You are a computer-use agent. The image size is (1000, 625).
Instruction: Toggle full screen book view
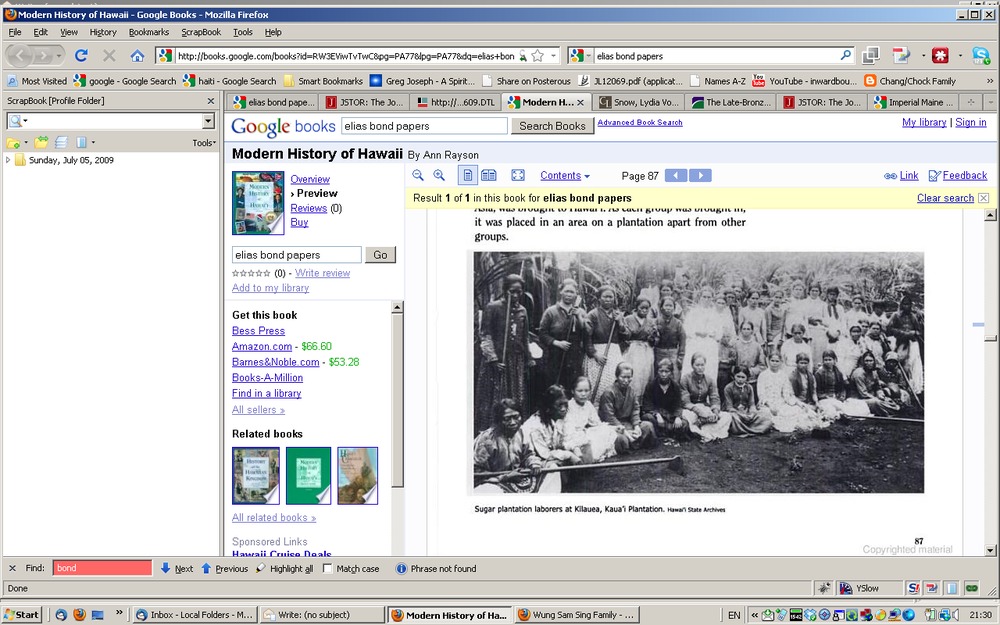[x=518, y=175]
